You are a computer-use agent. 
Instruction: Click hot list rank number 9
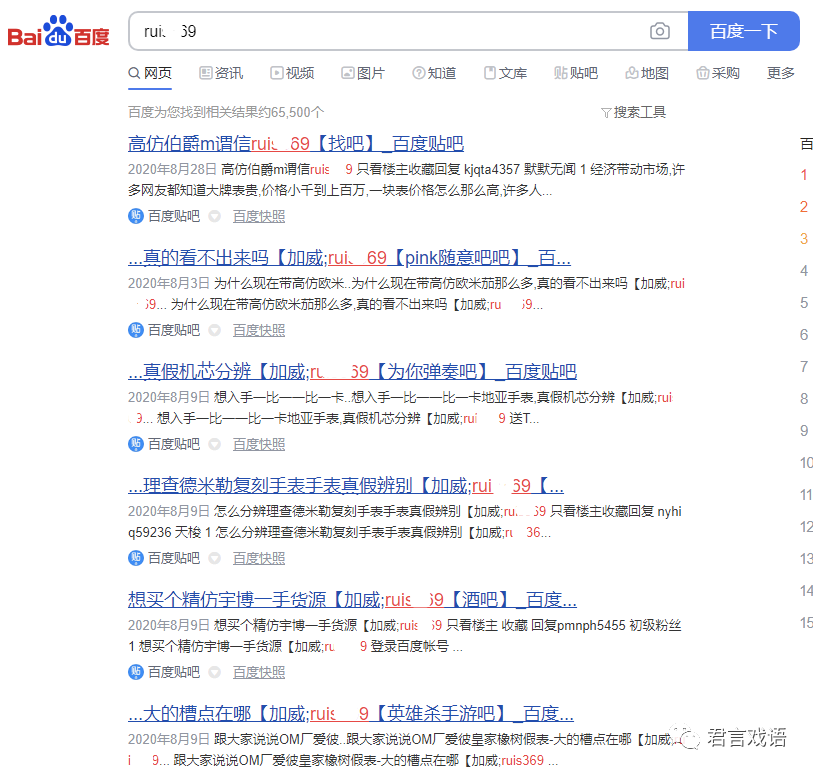tap(804, 430)
